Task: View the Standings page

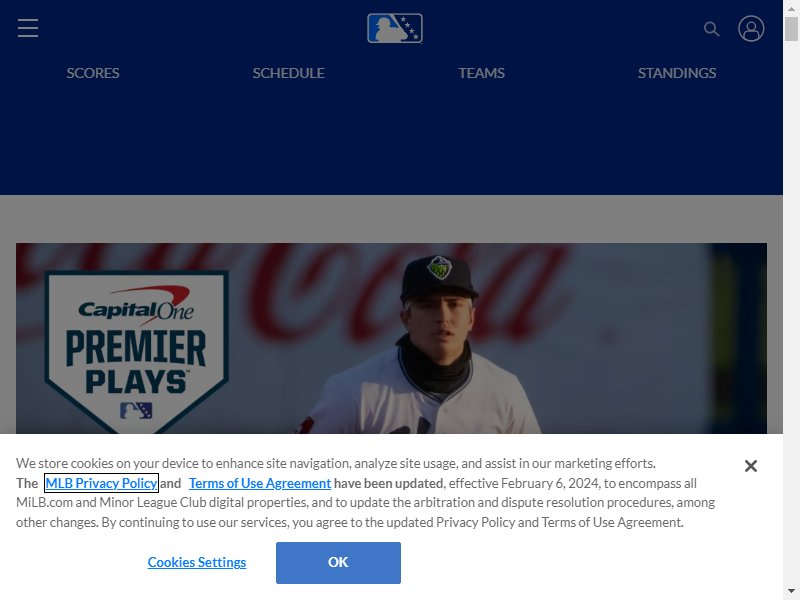Action: pyautogui.click(x=677, y=73)
